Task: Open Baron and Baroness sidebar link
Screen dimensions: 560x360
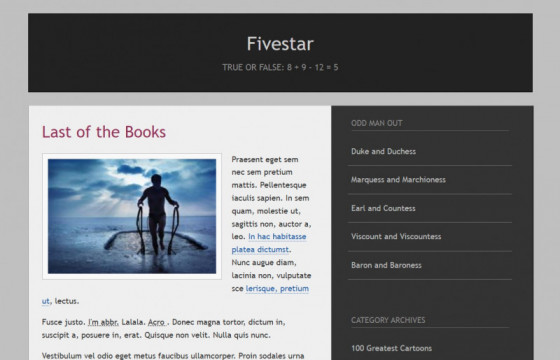Action: point(386,265)
